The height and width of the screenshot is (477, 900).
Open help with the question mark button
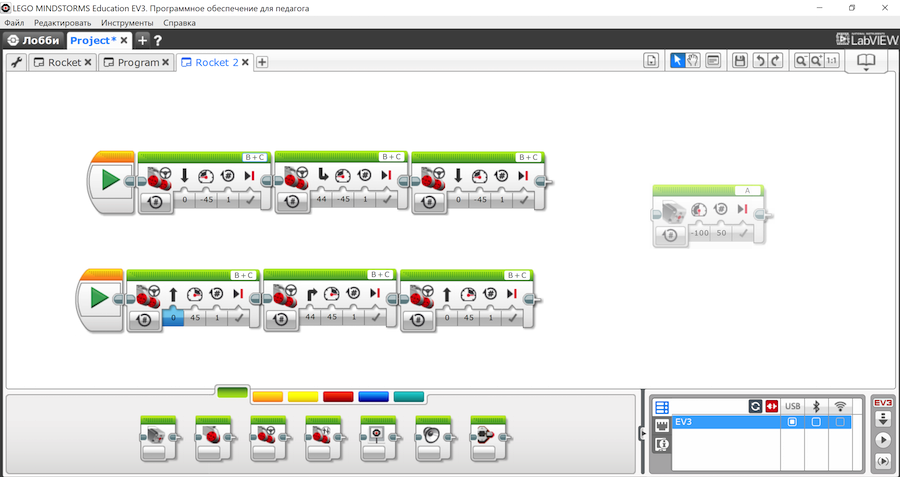pyautogui.click(x=158, y=40)
